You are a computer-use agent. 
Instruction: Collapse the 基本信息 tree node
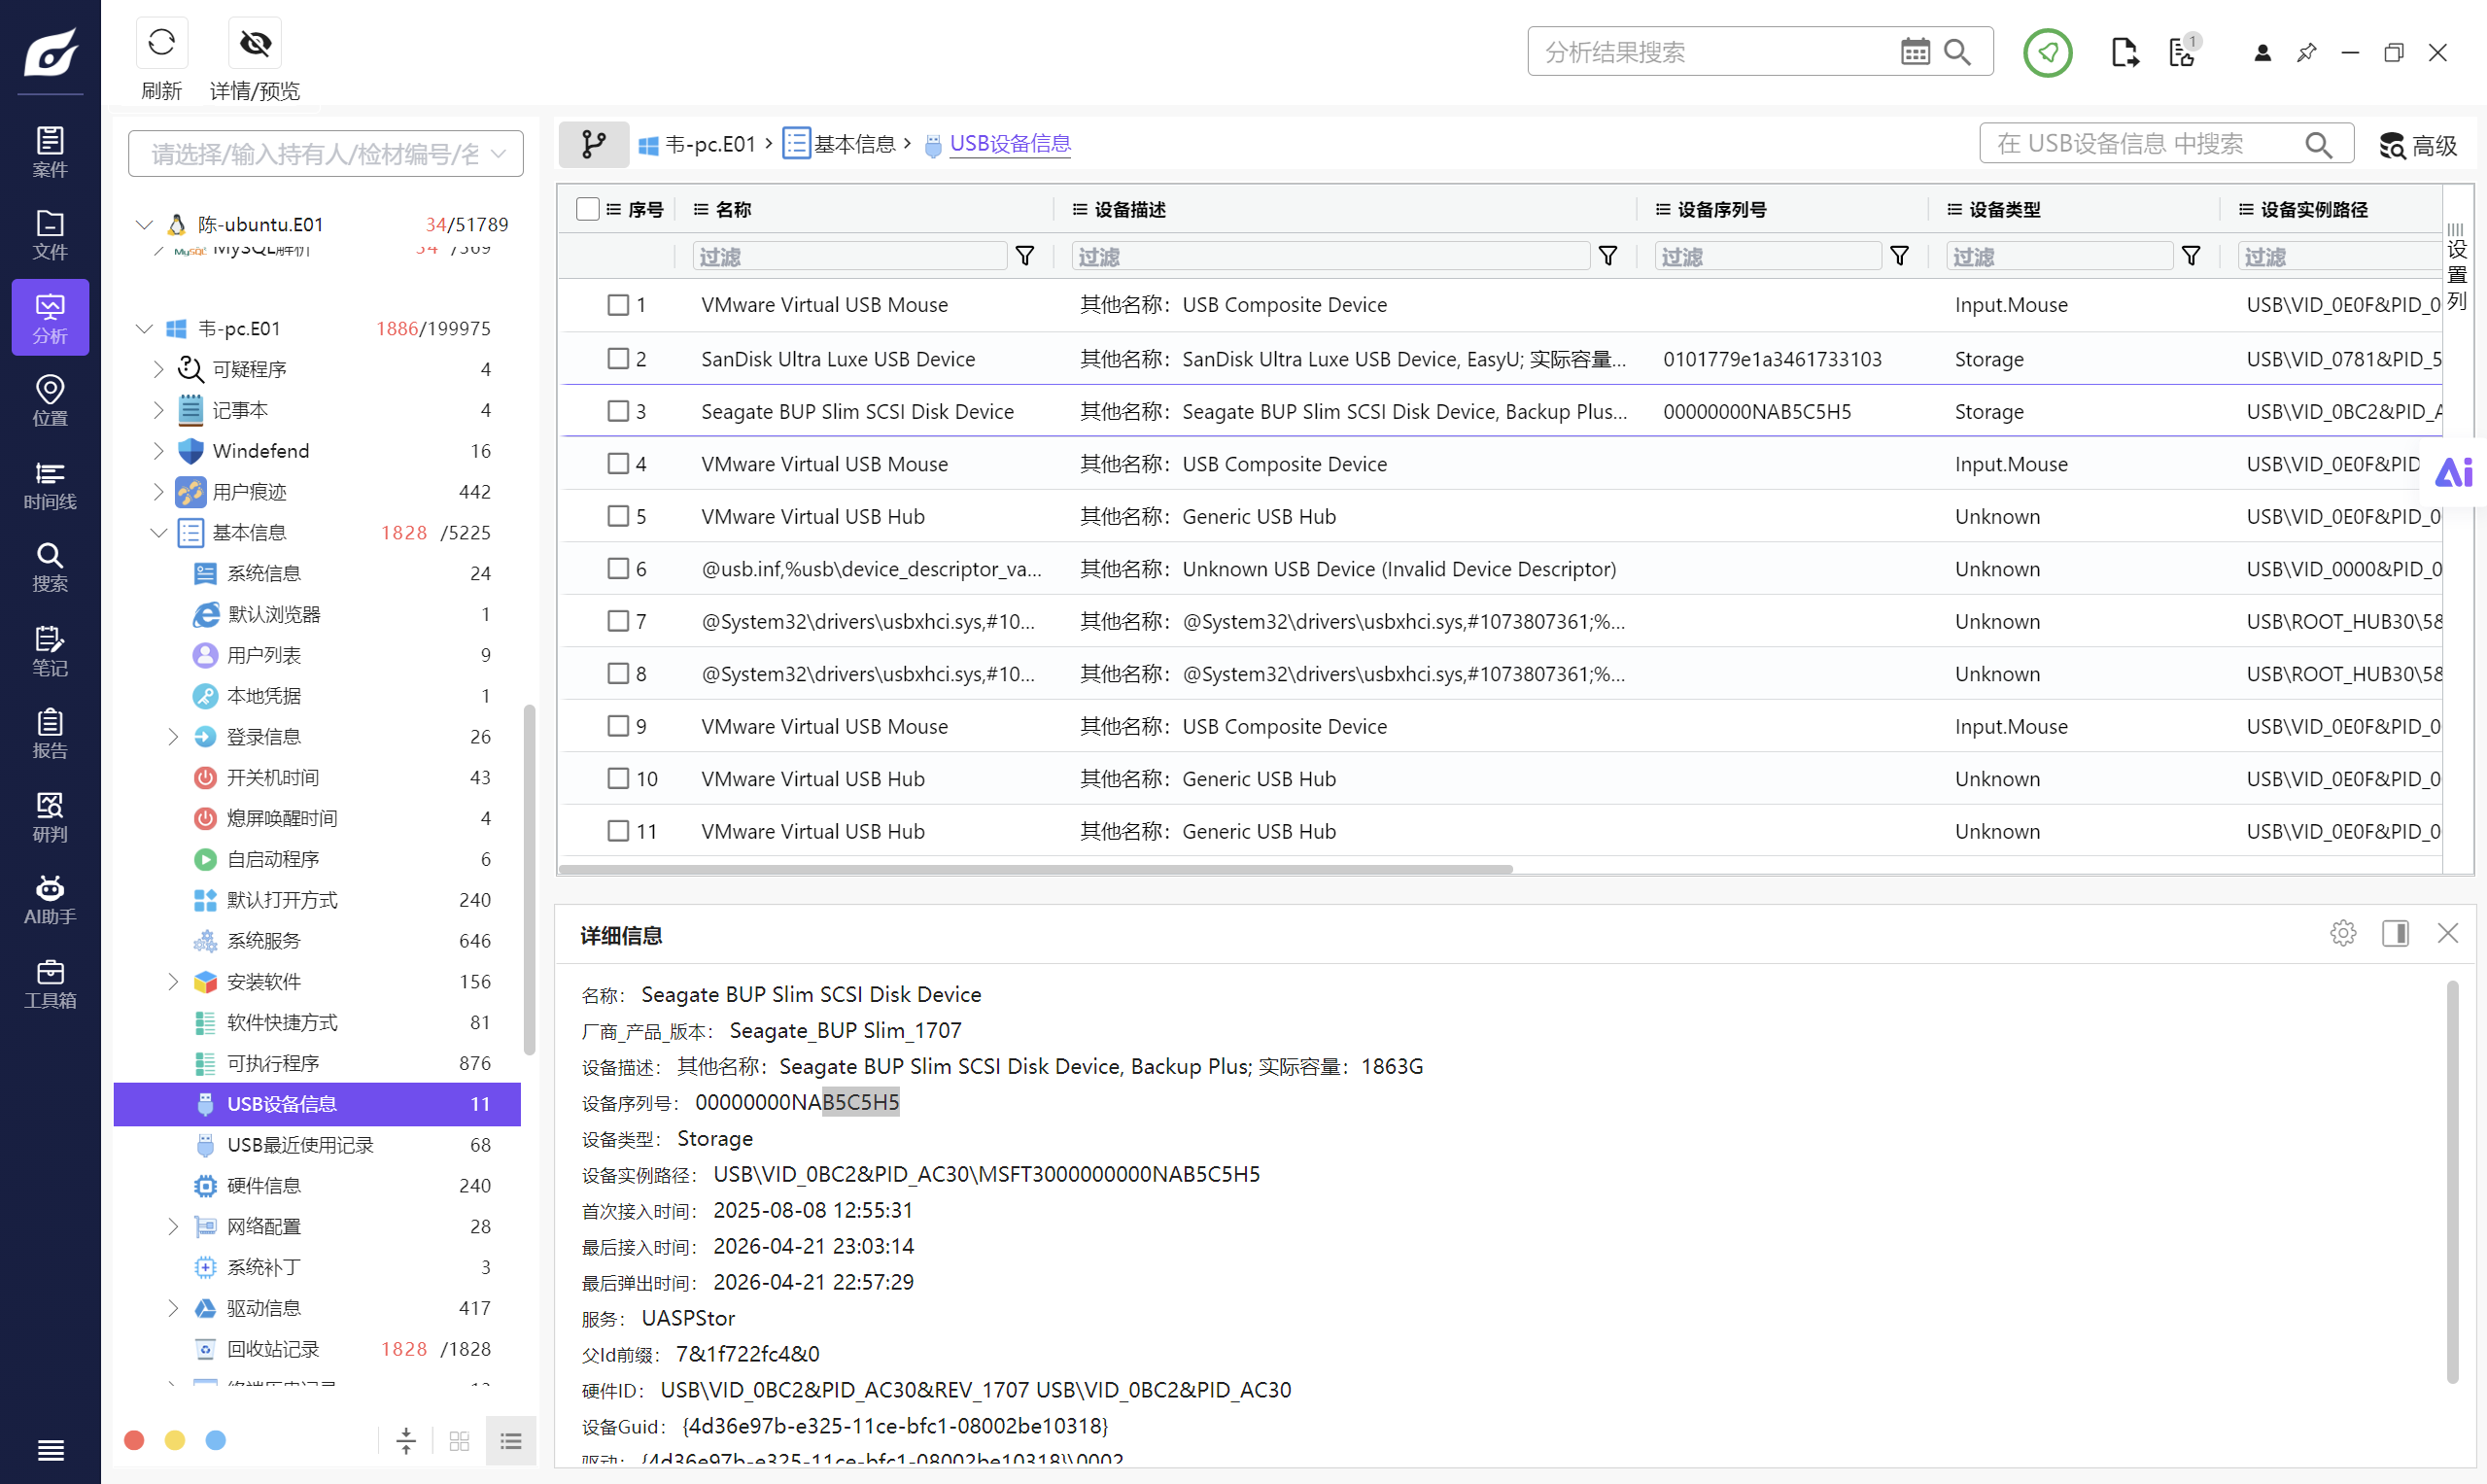158,532
